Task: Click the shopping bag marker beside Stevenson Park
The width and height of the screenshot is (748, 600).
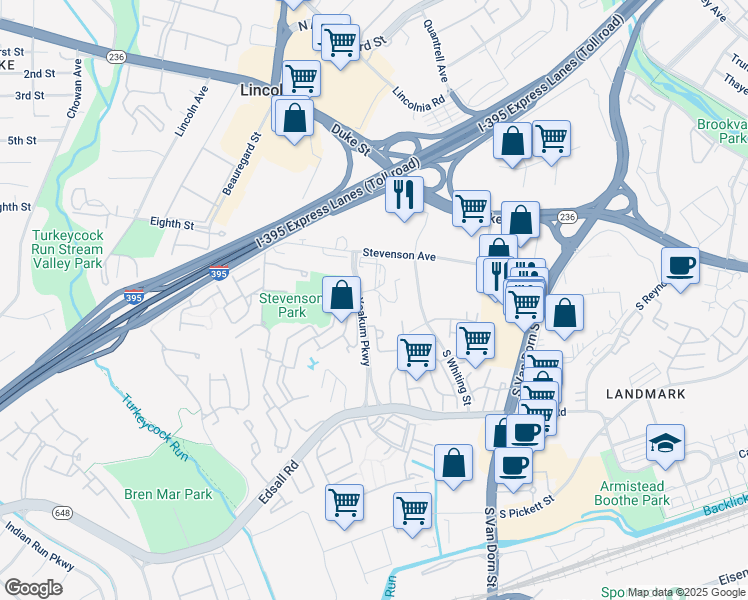Action: coord(341,295)
